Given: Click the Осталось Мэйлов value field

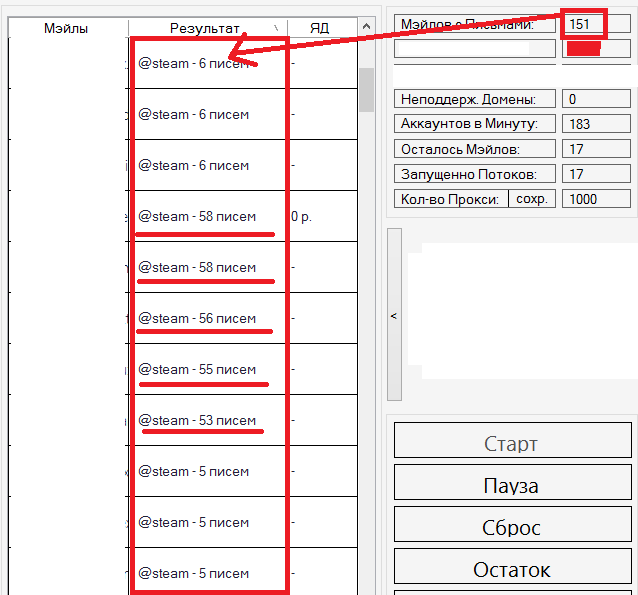Looking at the screenshot, I should coord(595,149).
